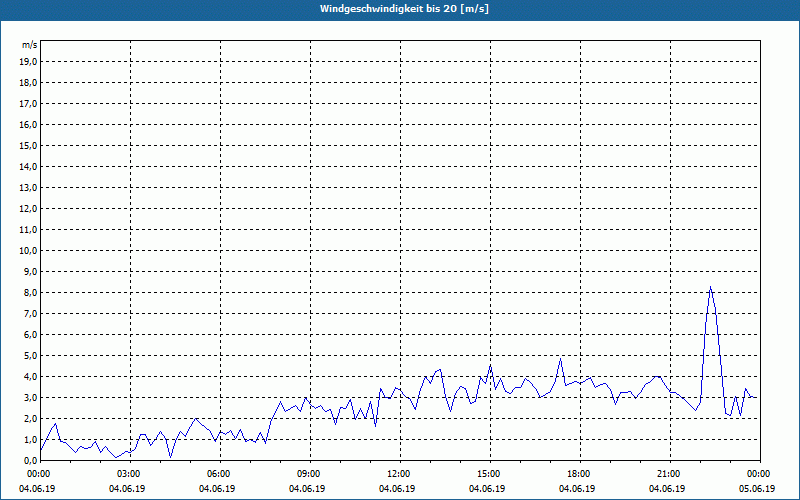
Task: Click the "17,0" y-axis value
Action: [x=28, y=104]
